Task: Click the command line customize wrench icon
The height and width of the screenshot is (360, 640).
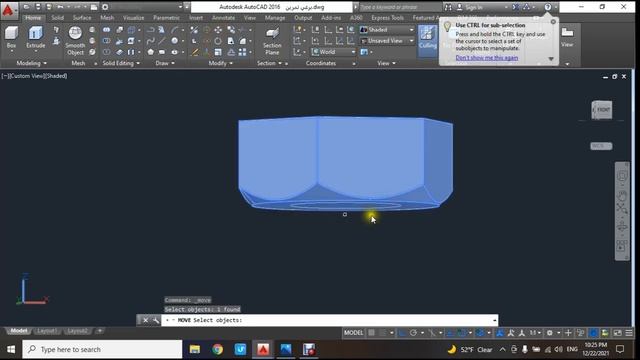Action: click(156, 320)
